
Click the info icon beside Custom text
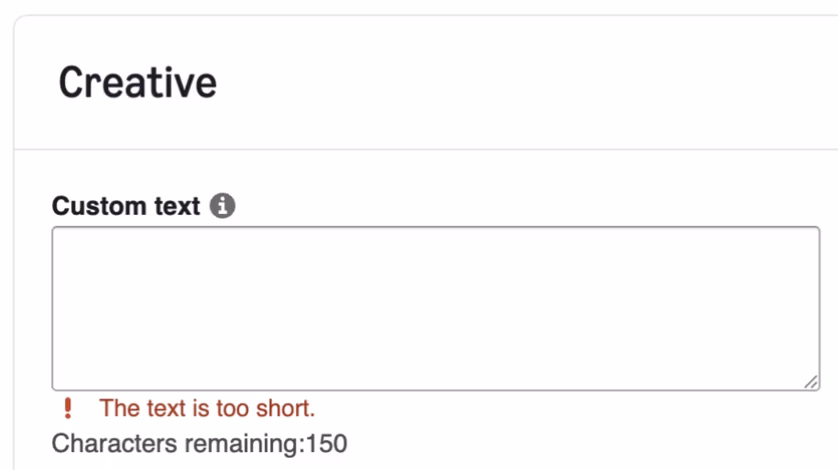tap(223, 207)
